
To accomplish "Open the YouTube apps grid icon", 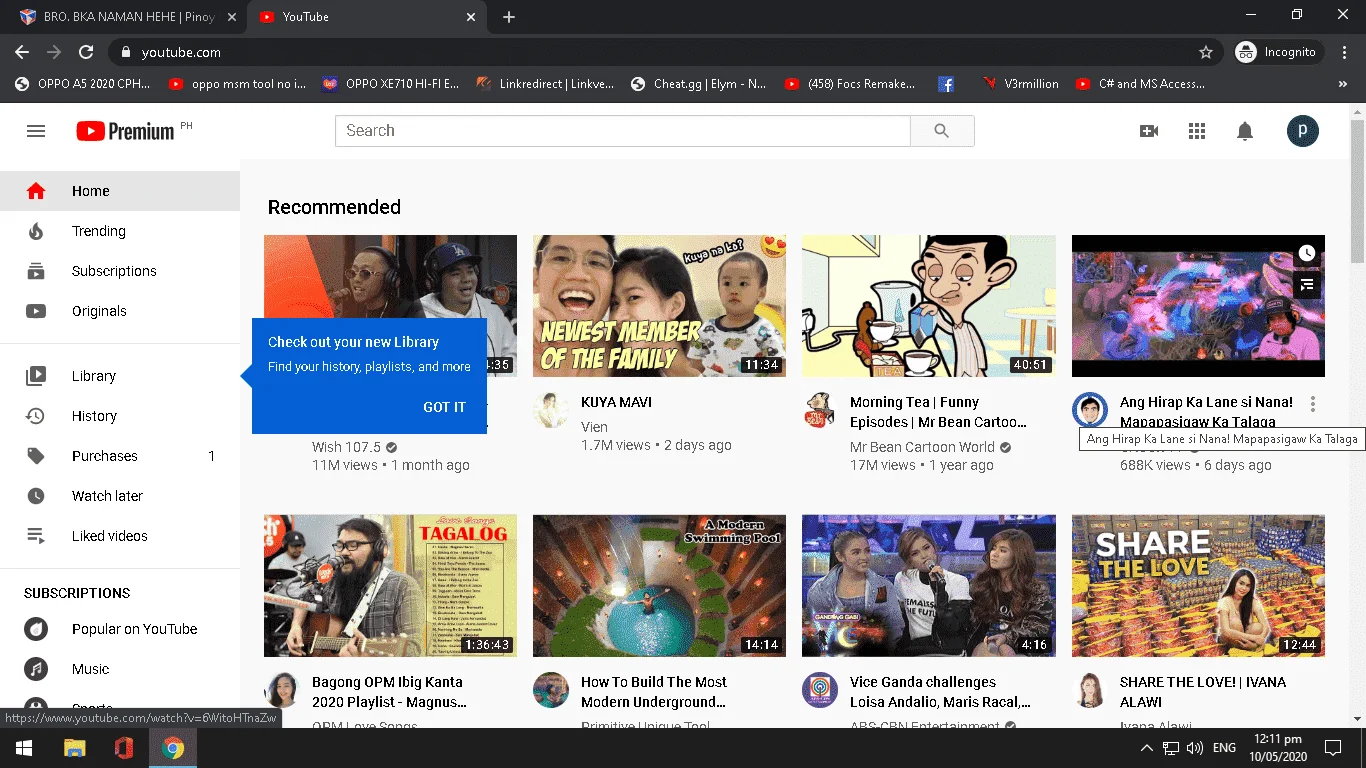I will [1197, 131].
